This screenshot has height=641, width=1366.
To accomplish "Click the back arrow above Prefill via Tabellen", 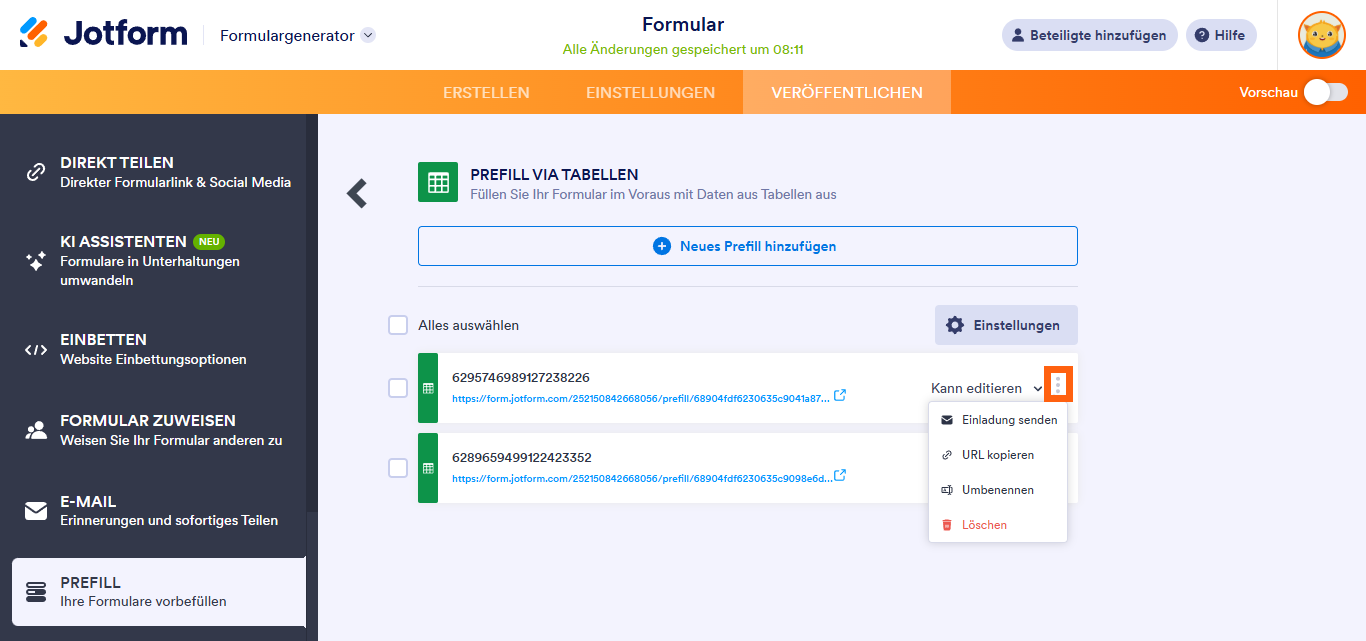I will coord(356,193).
